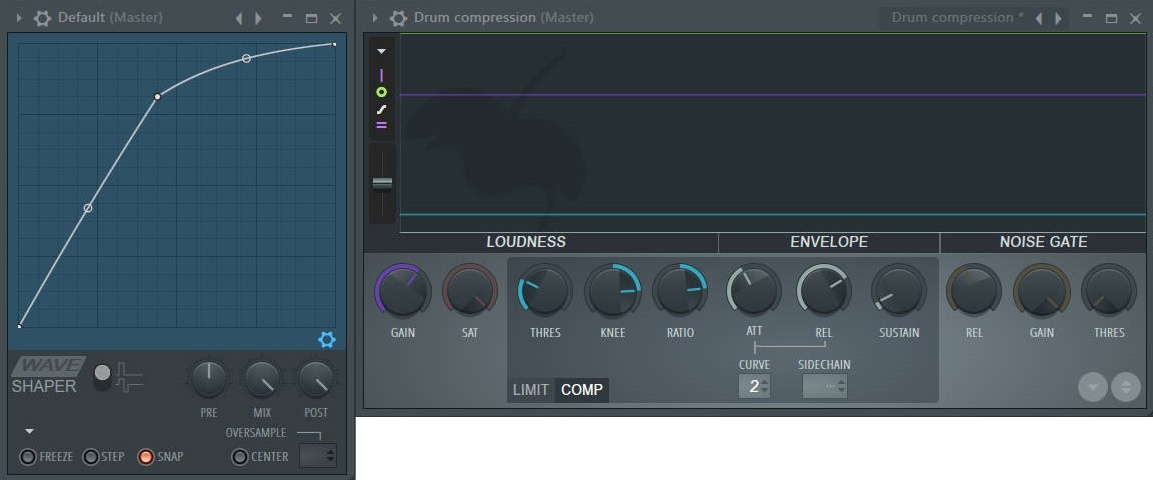The height and width of the screenshot is (480, 1153).
Task: Click the hollow tension handle on upper curve
Action: (x=246, y=58)
